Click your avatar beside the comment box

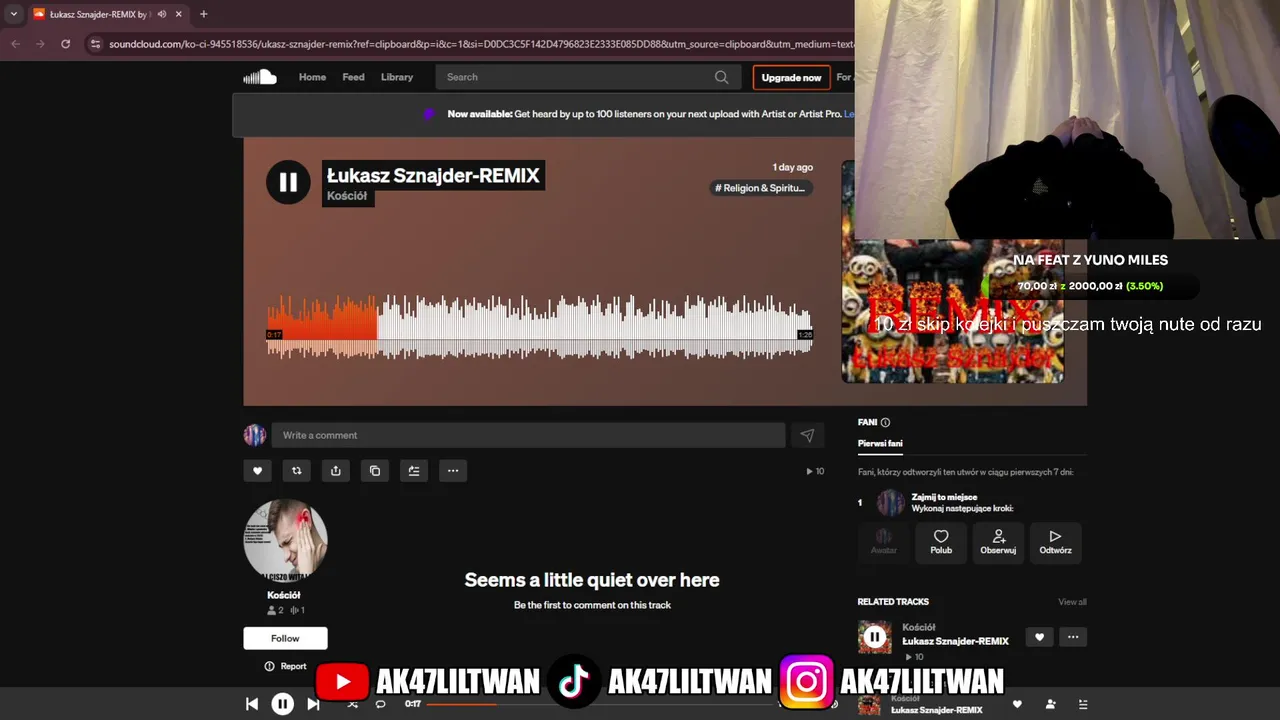coord(255,435)
